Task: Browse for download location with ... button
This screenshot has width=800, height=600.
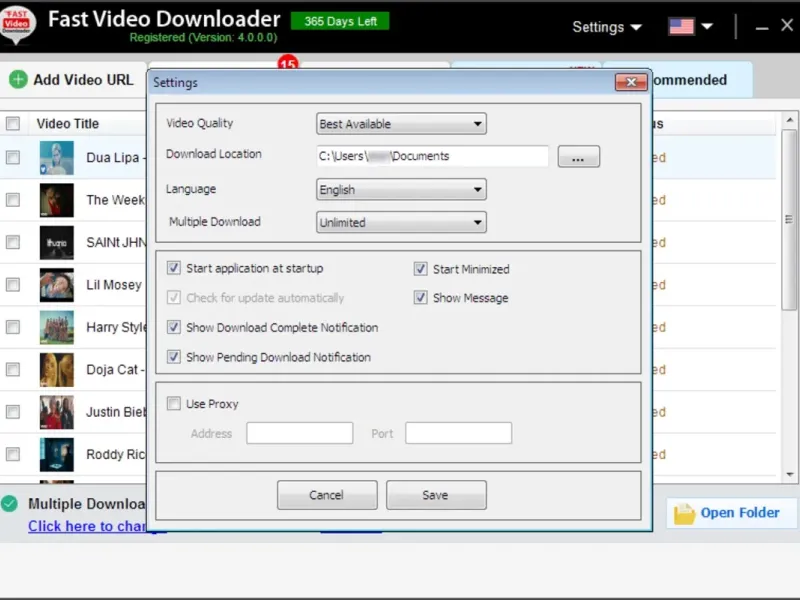Action: 579,157
